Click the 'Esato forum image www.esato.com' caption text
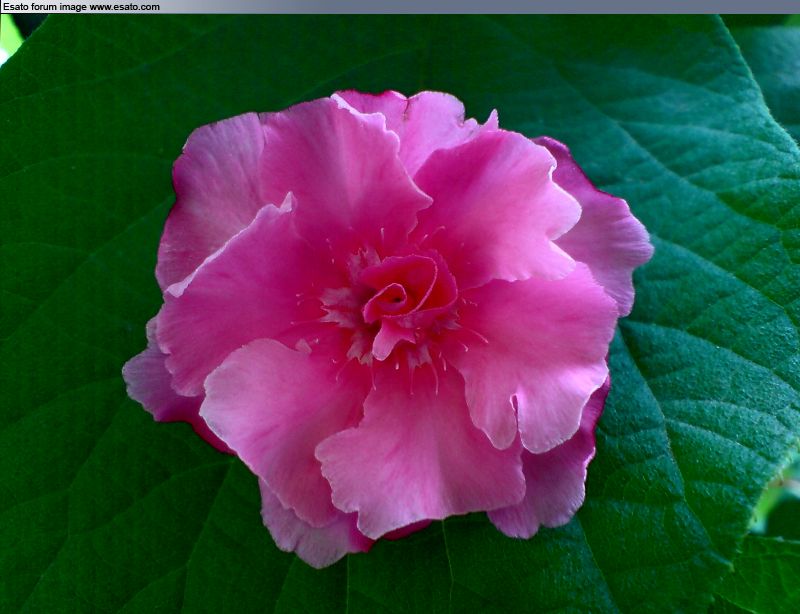Viewport: 800px width, 614px height. point(81,7)
